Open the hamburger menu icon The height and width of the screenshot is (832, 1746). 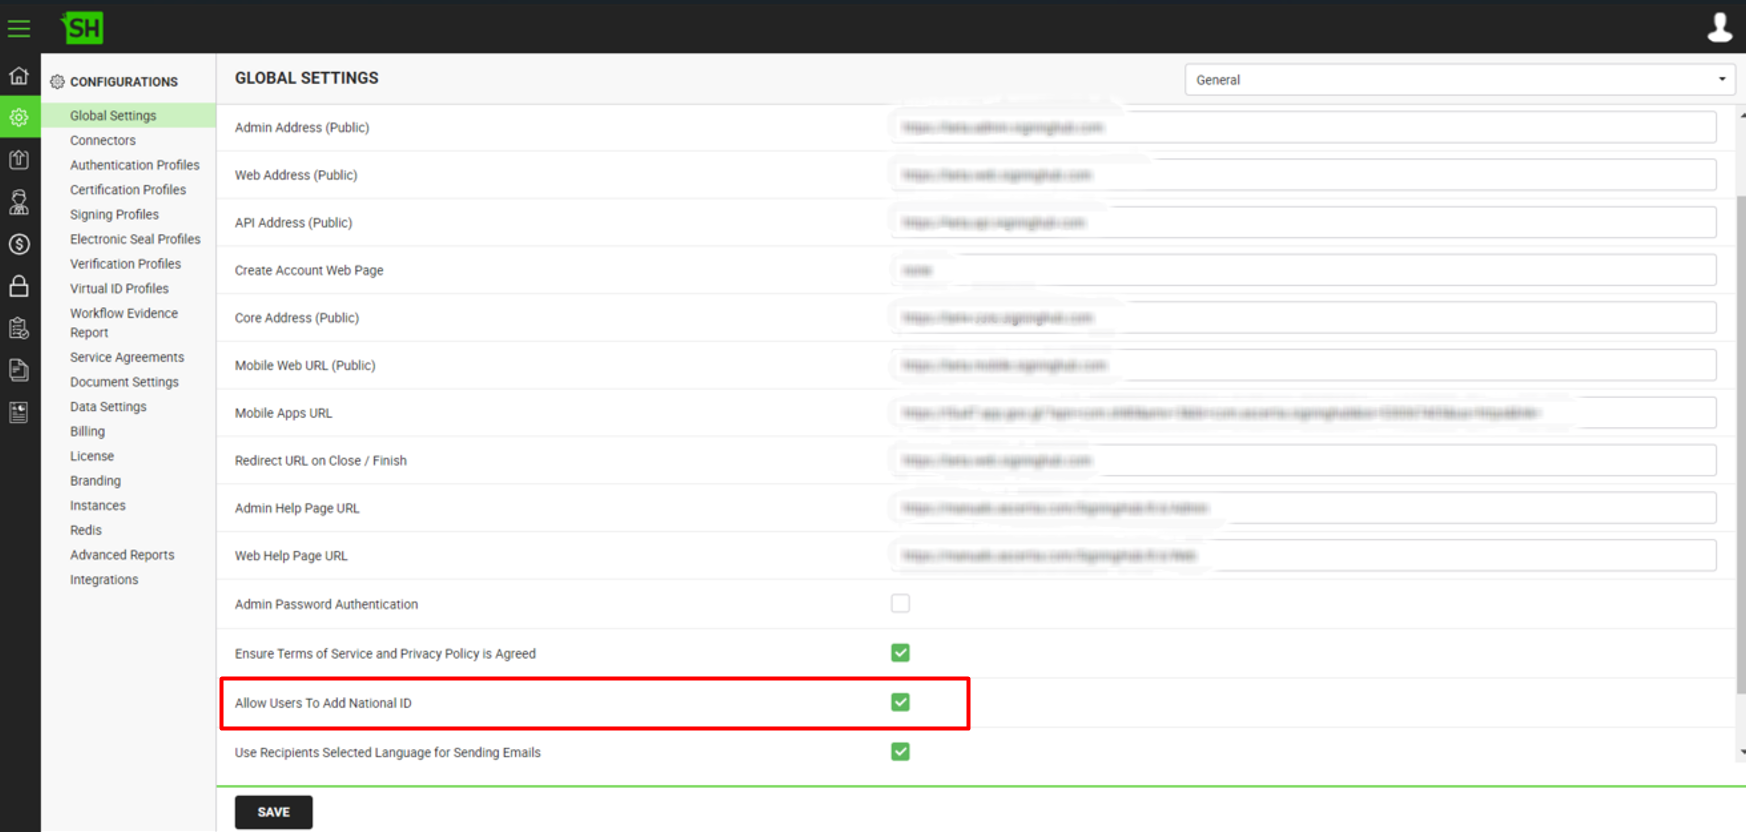point(19,28)
